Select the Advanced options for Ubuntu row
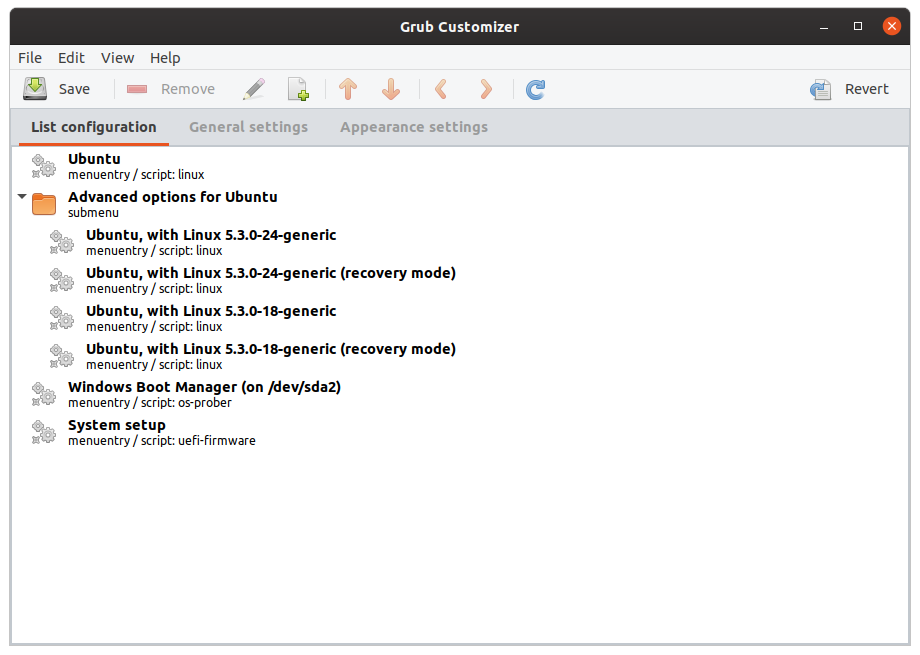920x655 pixels. [460, 204]
